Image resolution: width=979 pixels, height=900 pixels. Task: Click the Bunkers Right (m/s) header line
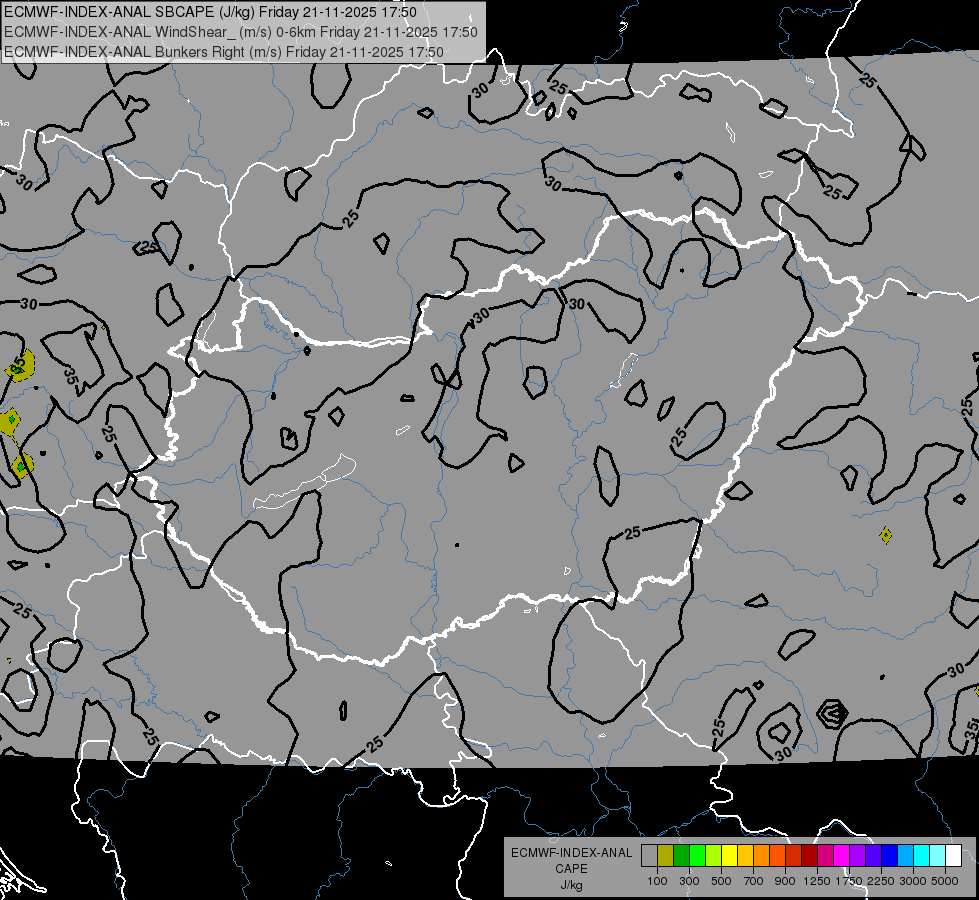coord(224,52)
